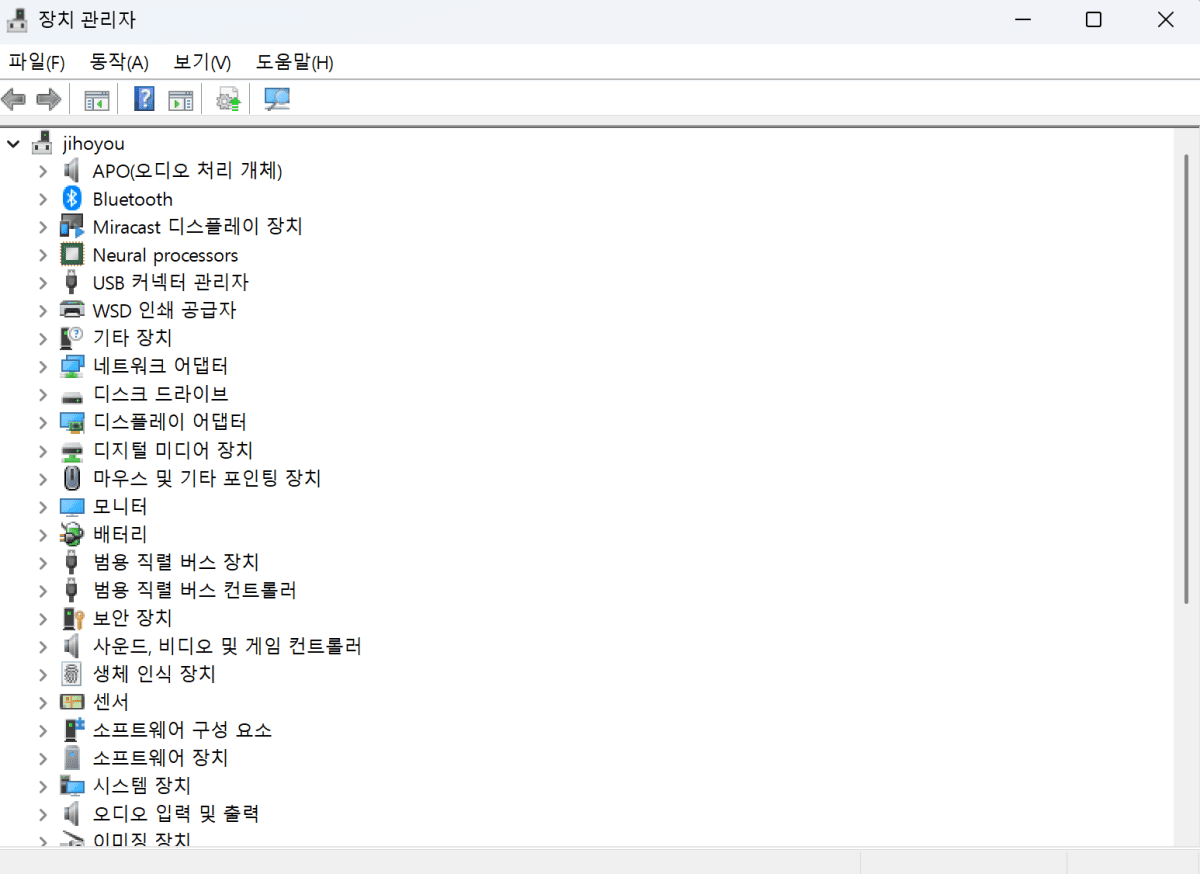Screen dimensions: 1200x874
Task: Select the 시스템 장치 label text
Action: pyautogui.click(x=142, y=786)
